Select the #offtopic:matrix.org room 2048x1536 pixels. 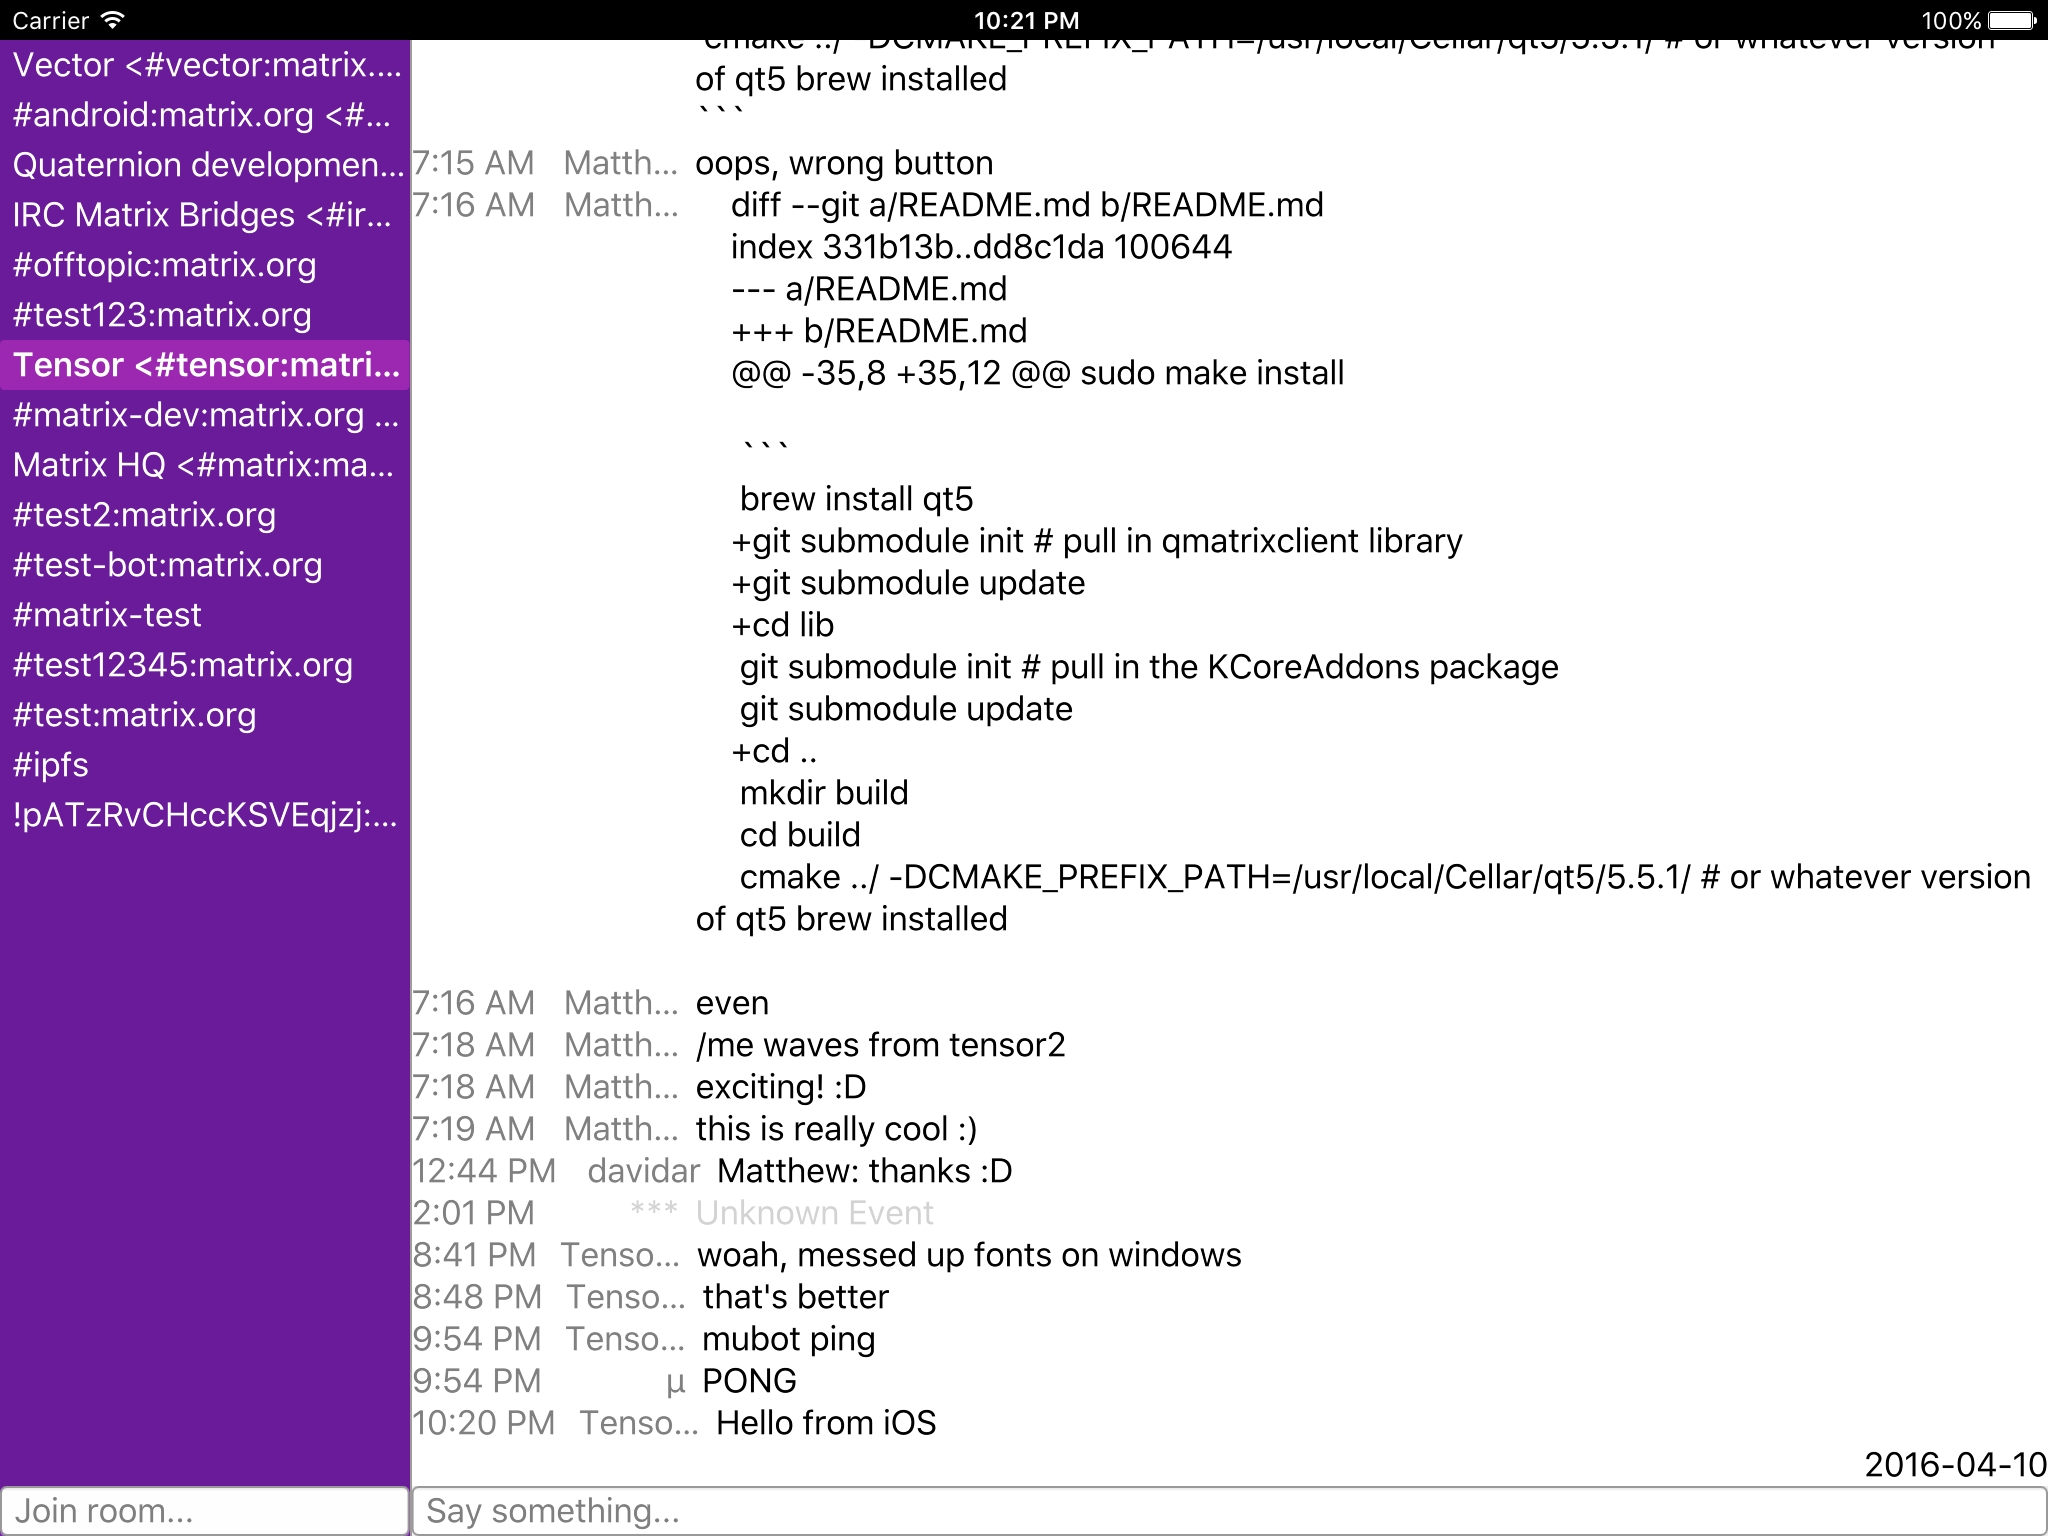point(165,265)
